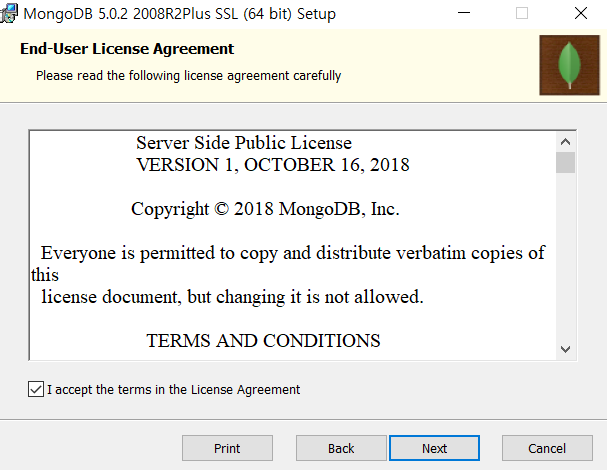
Task: Click 'End-User License Agreement' title
Action: coord(127,49)
